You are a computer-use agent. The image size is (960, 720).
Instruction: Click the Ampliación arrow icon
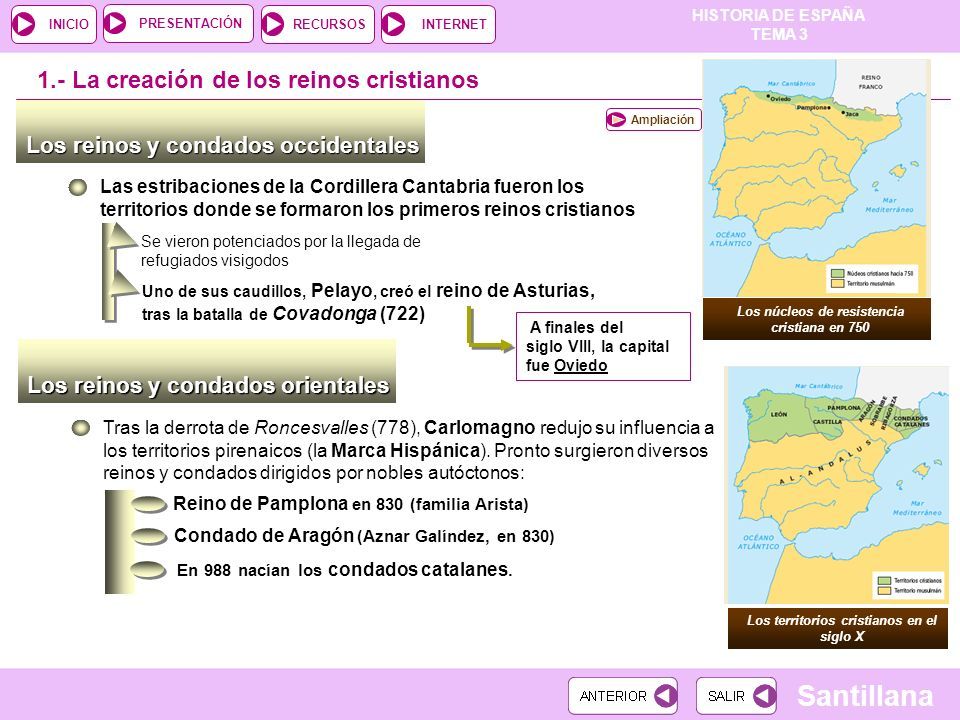617,119
